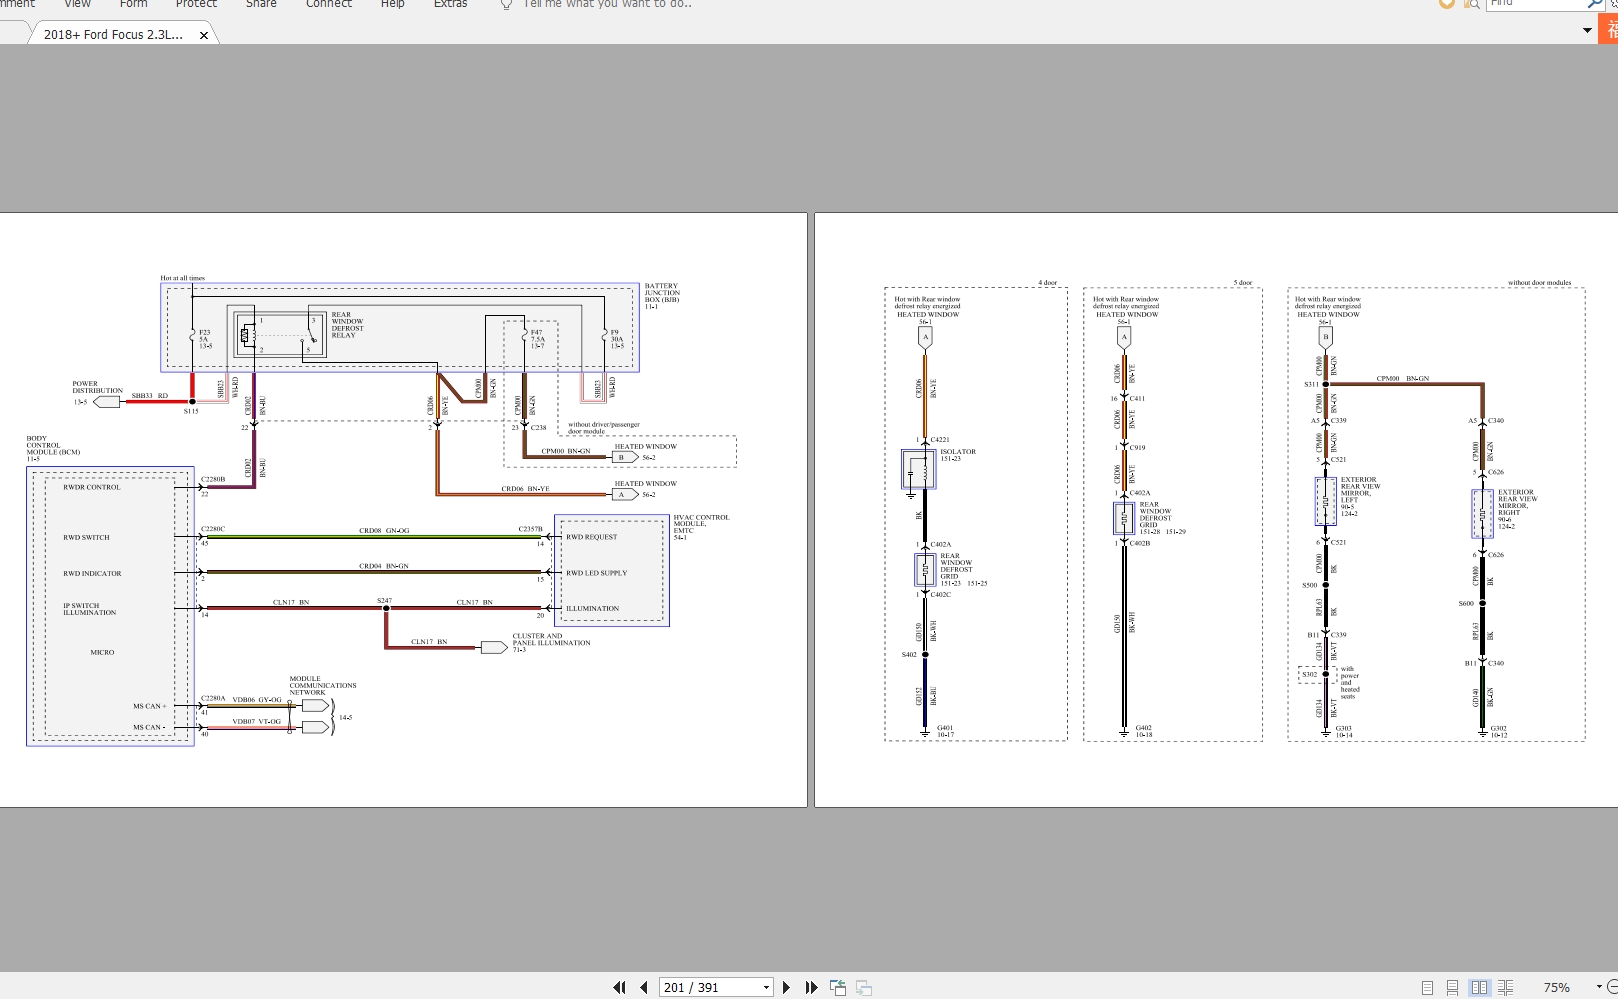Expand the zoom level dropdown

[x=1598, y=988]
